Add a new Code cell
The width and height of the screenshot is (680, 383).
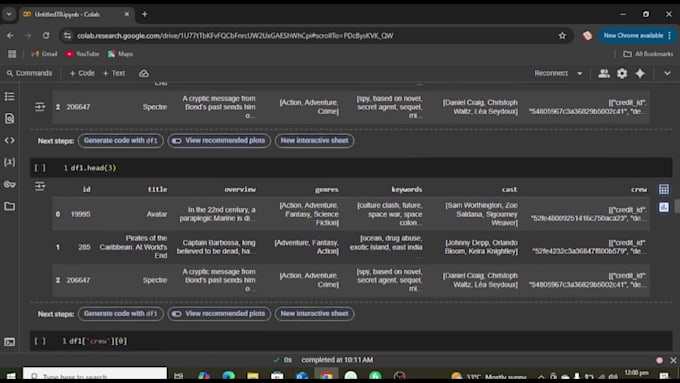click(82, 73)
